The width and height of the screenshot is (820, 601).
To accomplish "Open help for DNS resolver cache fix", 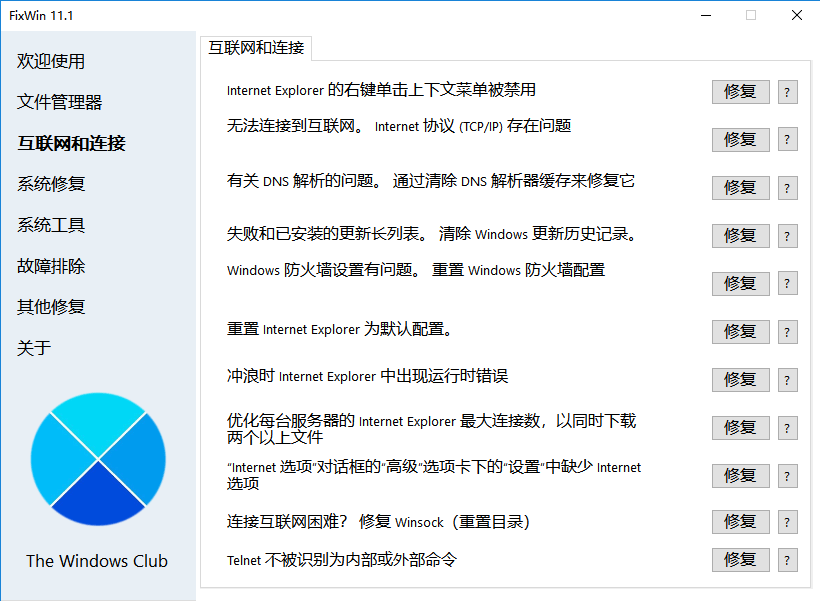I will [787, 187].
